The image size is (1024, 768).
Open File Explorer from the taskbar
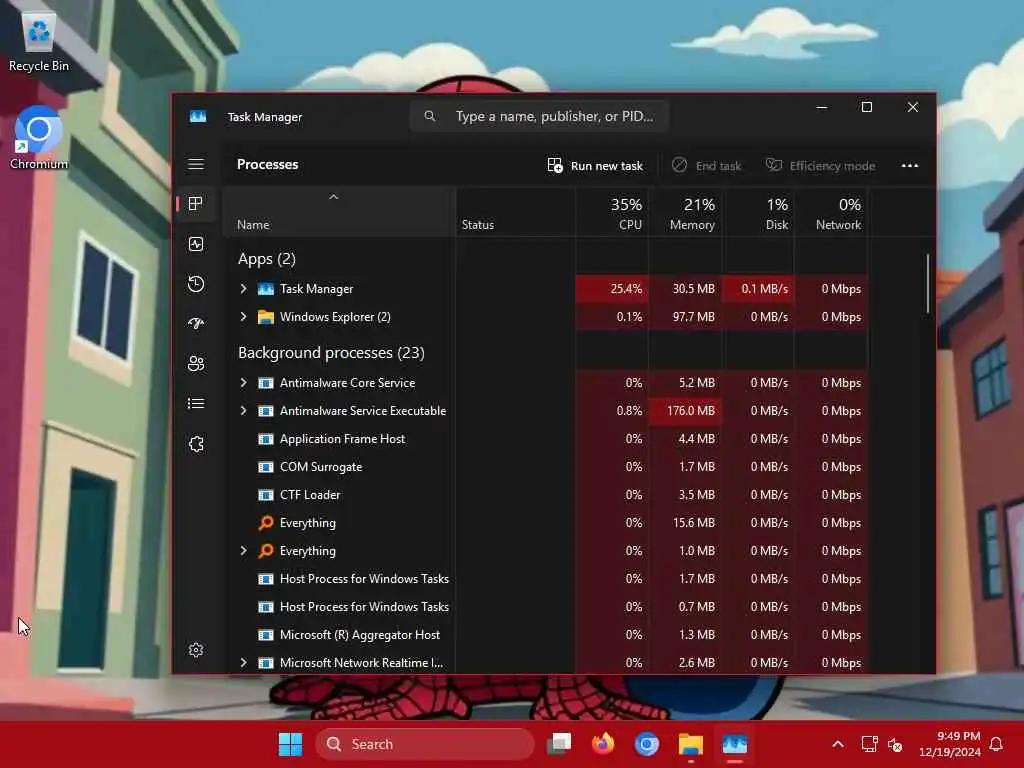click(690, 744)
